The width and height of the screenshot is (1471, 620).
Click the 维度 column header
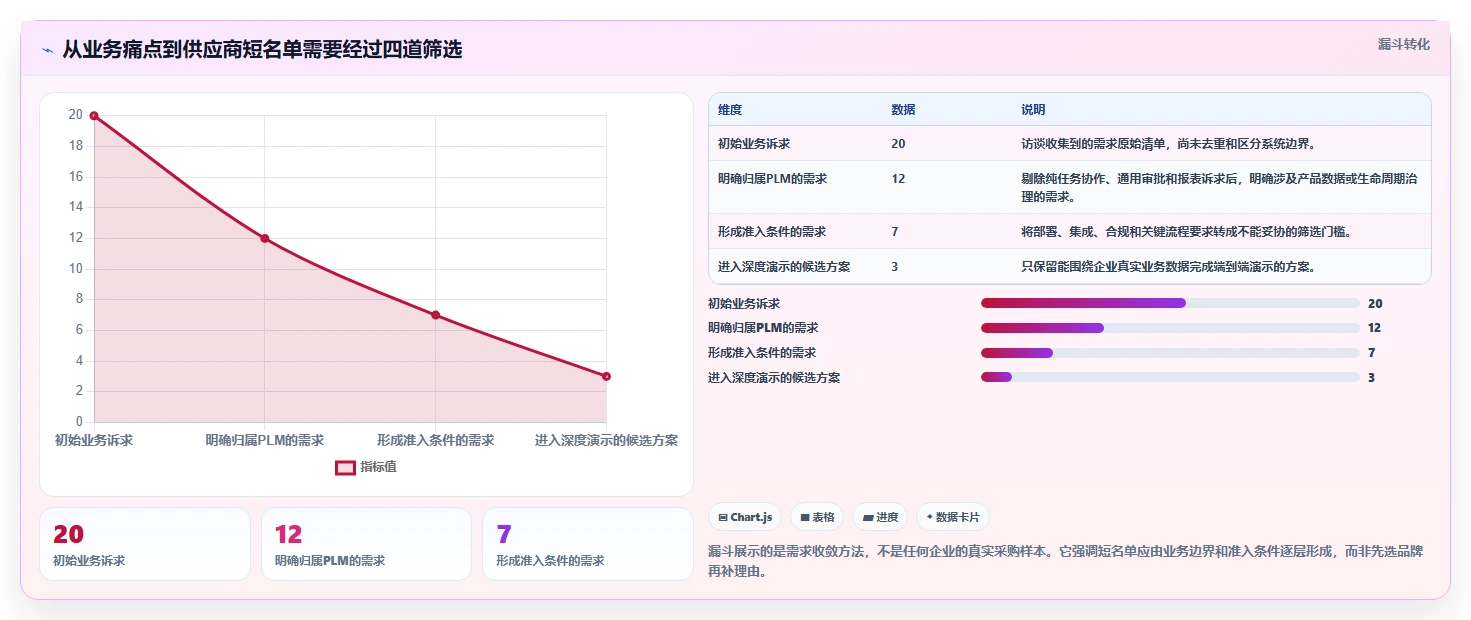tap(730, 110)
